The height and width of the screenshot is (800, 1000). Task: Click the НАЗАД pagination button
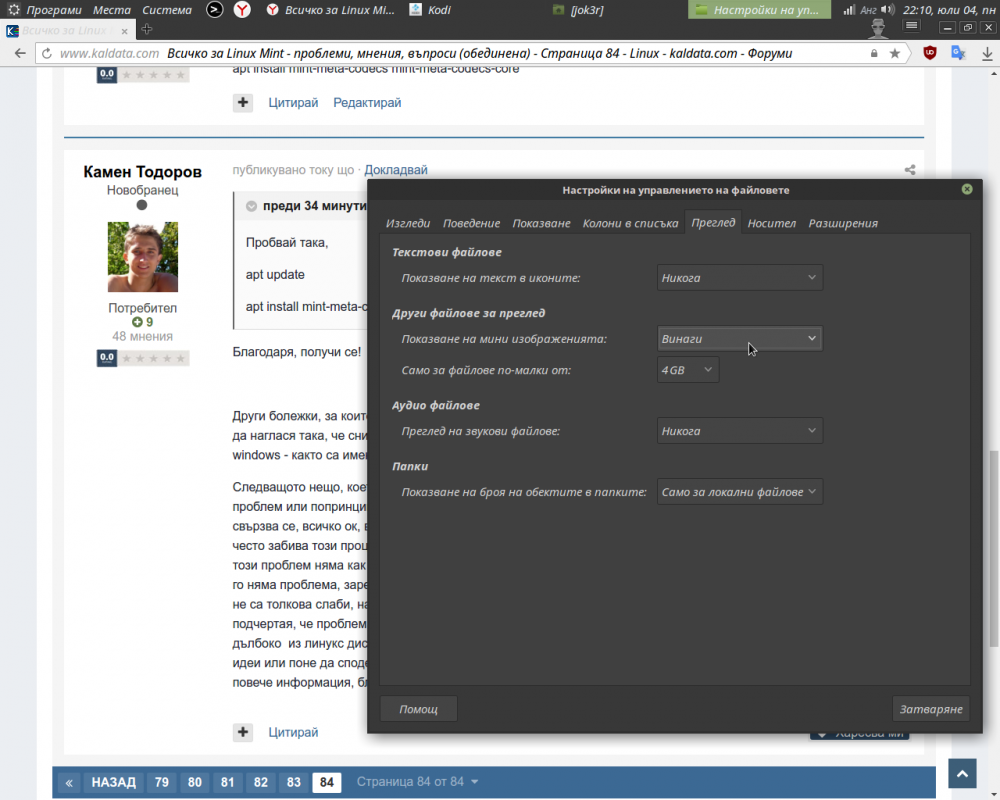(x=114, y=782)
